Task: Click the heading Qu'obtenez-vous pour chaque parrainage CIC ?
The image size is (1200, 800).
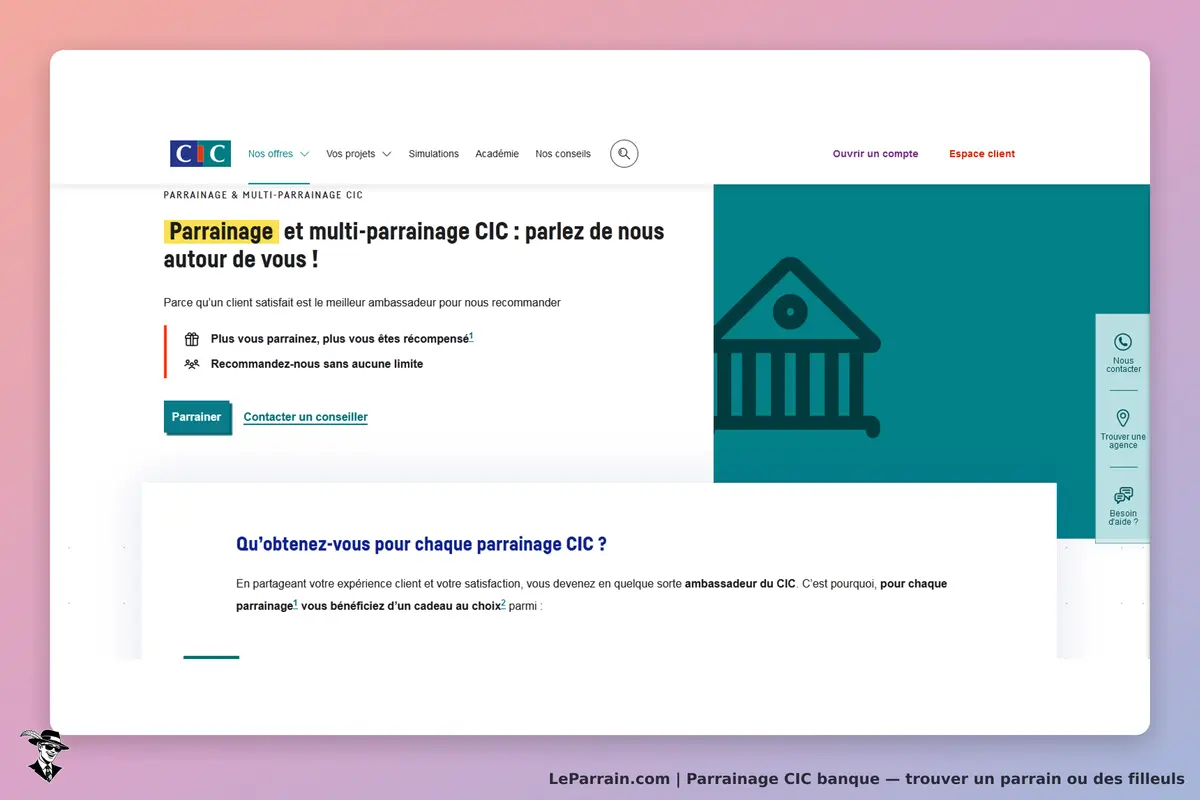Action: (421, 545)
